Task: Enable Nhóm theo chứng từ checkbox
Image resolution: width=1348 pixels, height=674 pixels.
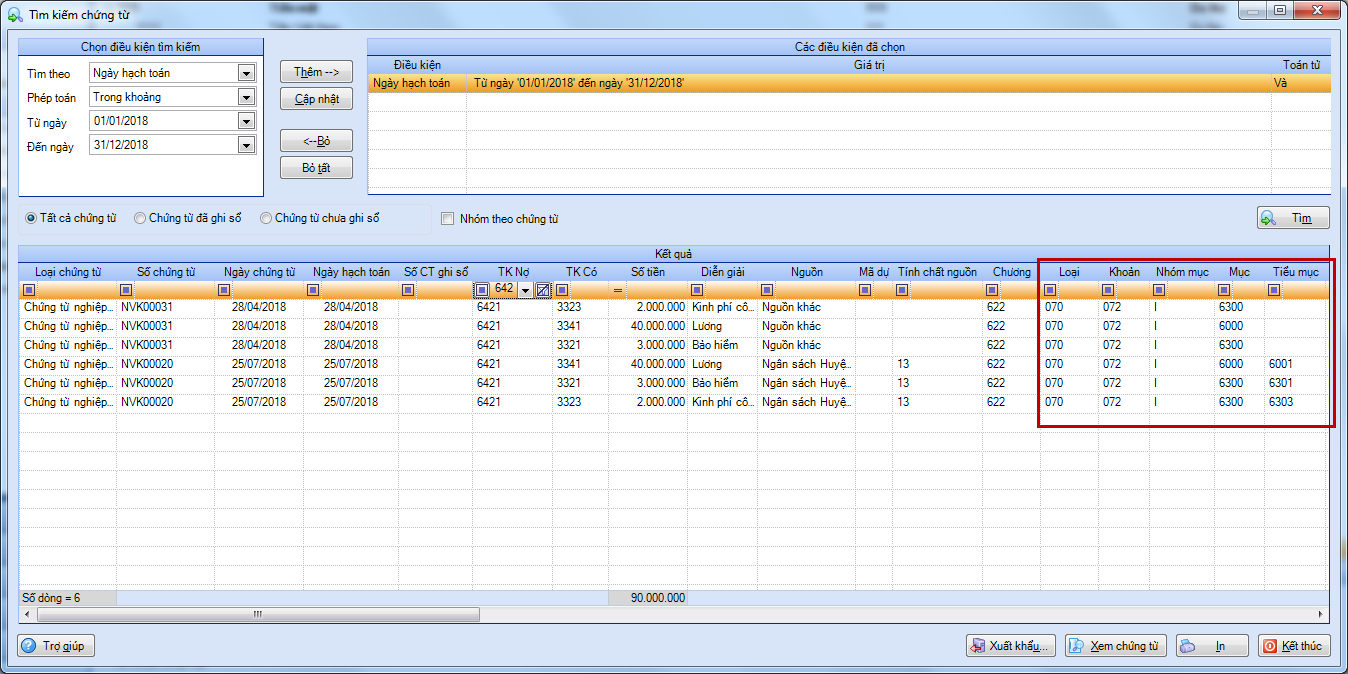Action: tap(499, 219)
